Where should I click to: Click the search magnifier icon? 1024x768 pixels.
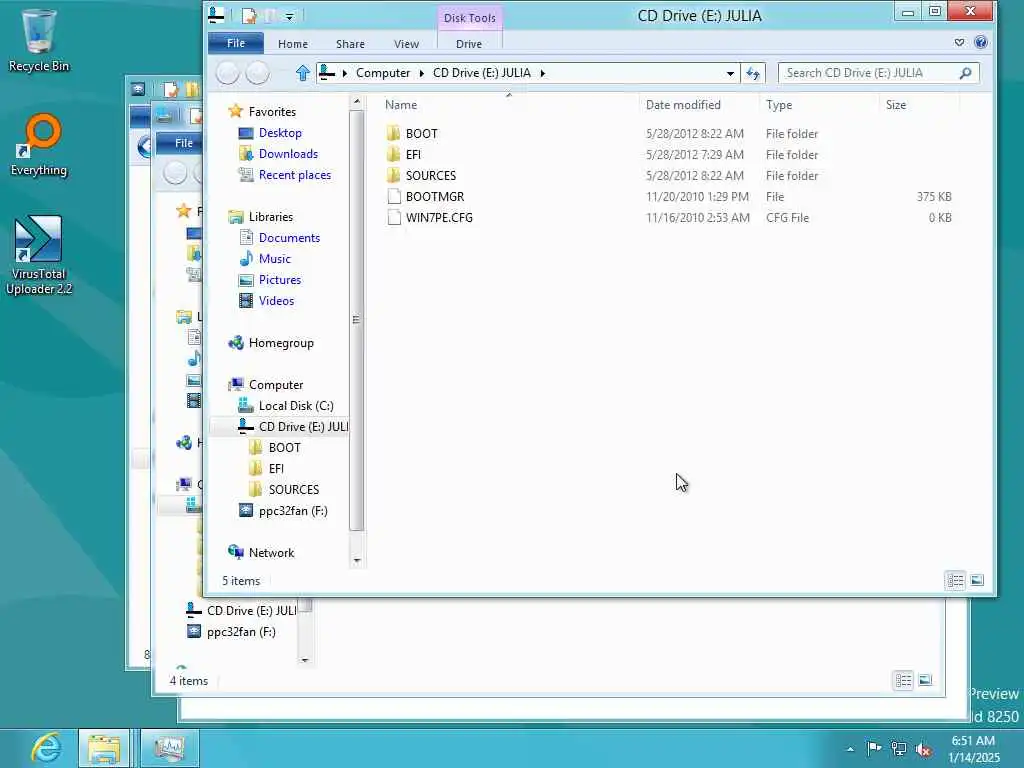[965, 73]
